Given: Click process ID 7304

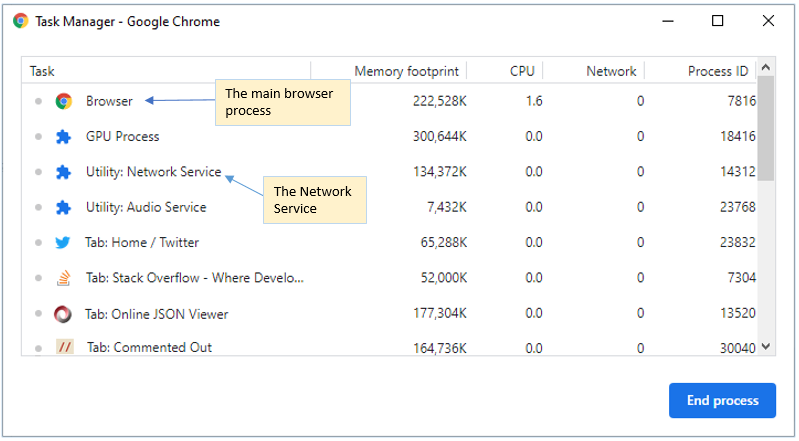Looking at the screenshot, I should [x=741, y=277].
